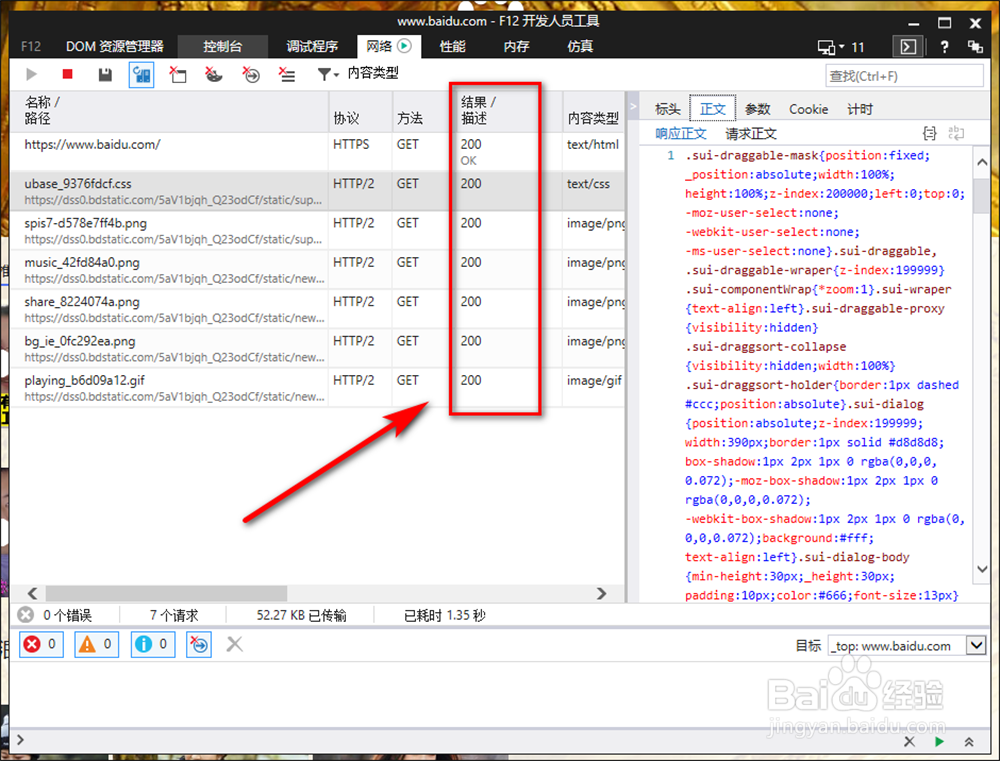
Task: Open the 标头 details tab
Action: (x=668, y=109)
